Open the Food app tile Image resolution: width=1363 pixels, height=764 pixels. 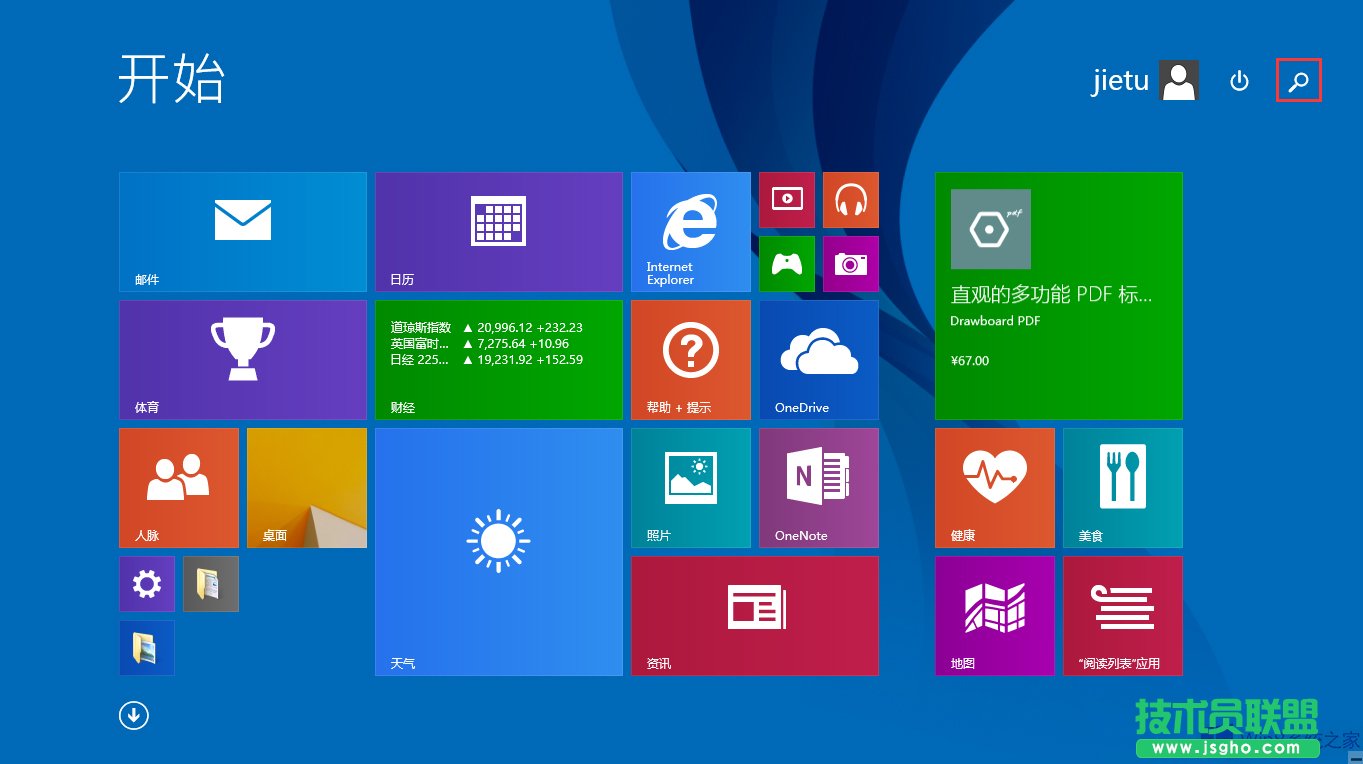click(1121, 487)
